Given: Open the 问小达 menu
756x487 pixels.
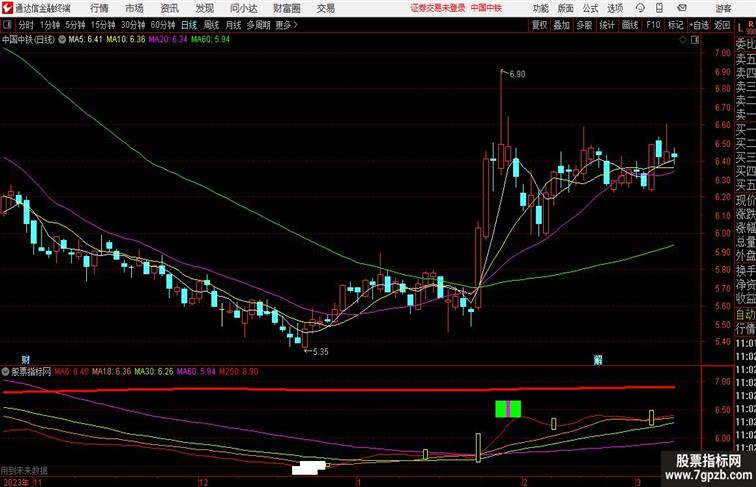Looking at the screenshot, I should pyautogui.click(x=243, y=8).
